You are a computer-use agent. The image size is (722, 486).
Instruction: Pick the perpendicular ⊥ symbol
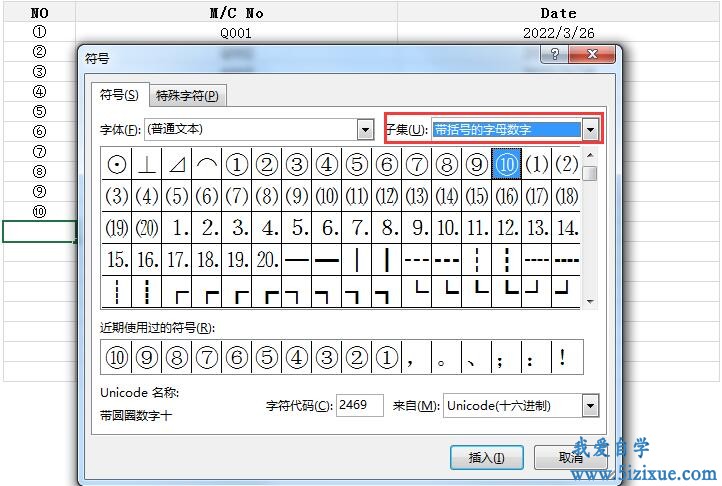click(147, 164)
